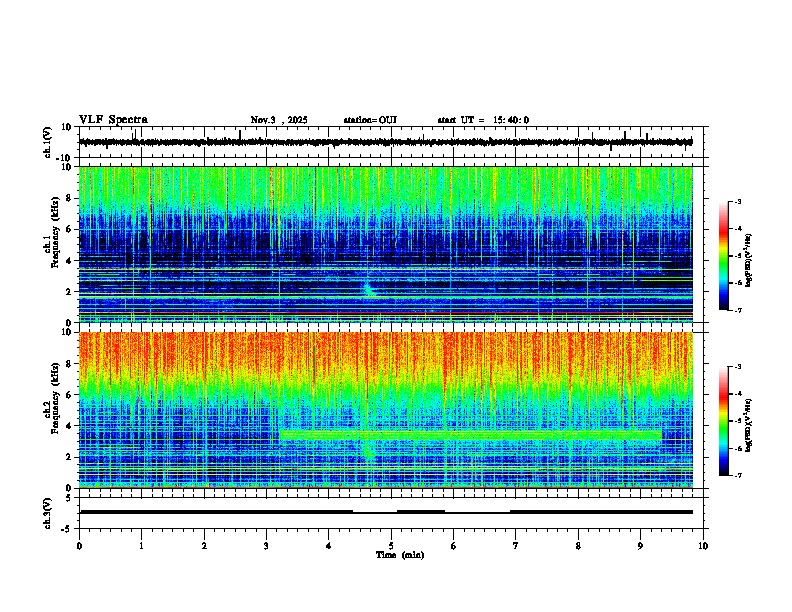Click the "station=OUJ" header label
Viewport: 792px width, 612px height.
(370, 120)
